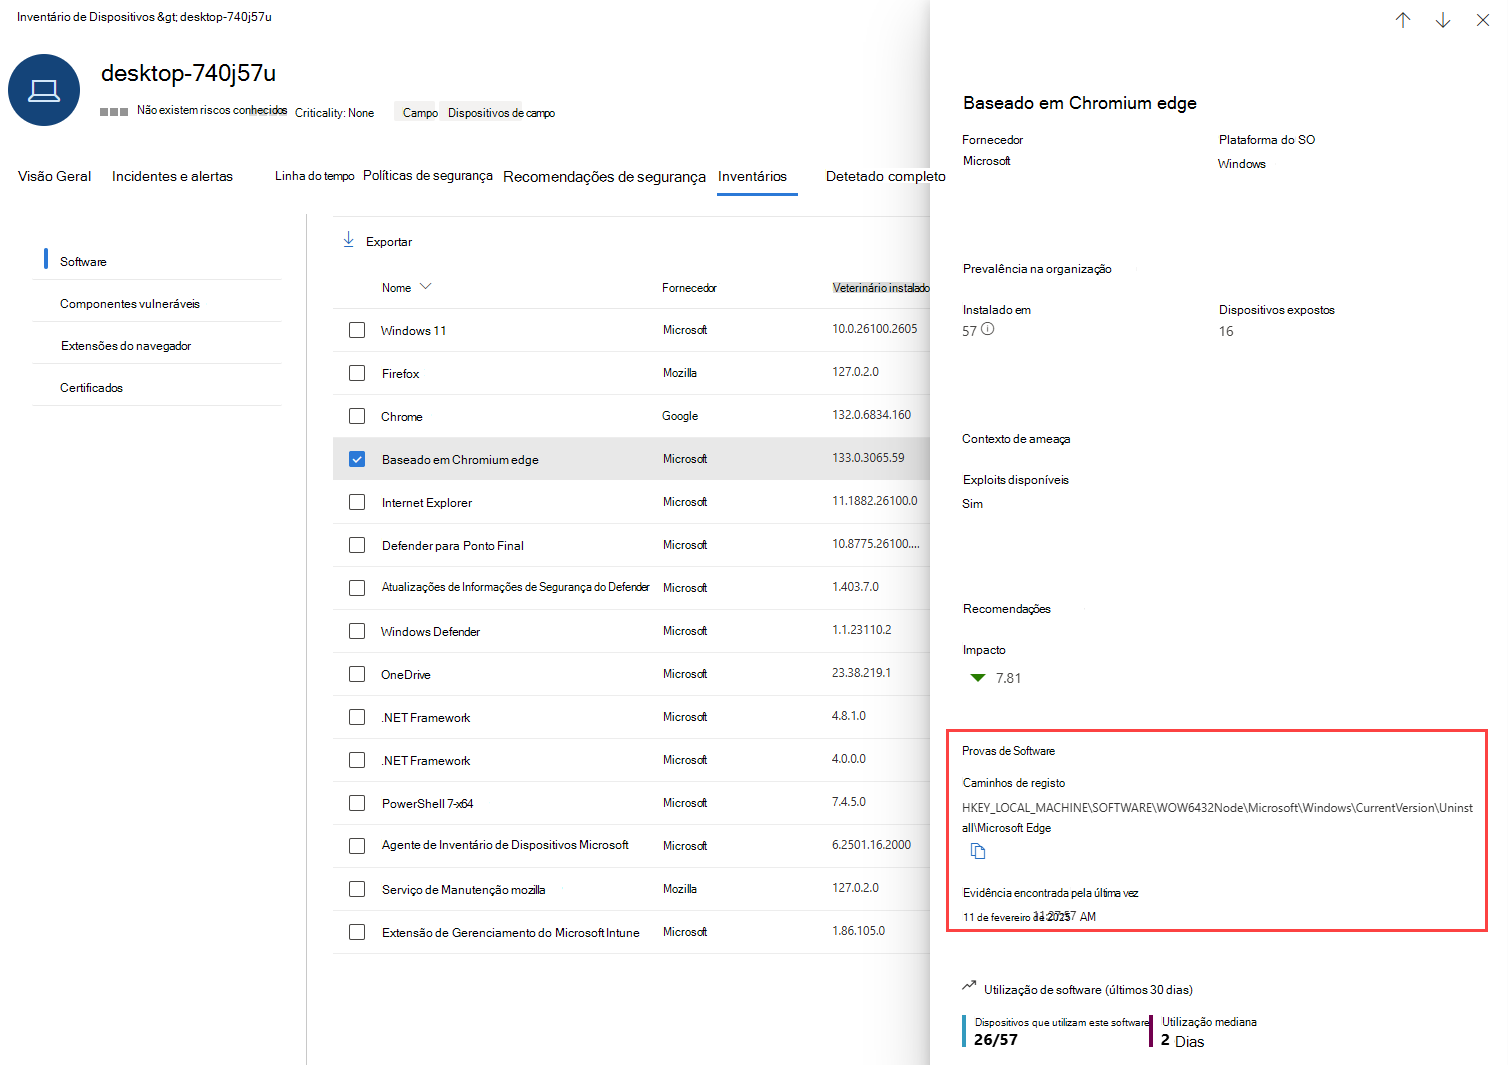This screenshot has height=1065, width=1508.
Task: Click the Chrome software name
Action: (402, 417)
